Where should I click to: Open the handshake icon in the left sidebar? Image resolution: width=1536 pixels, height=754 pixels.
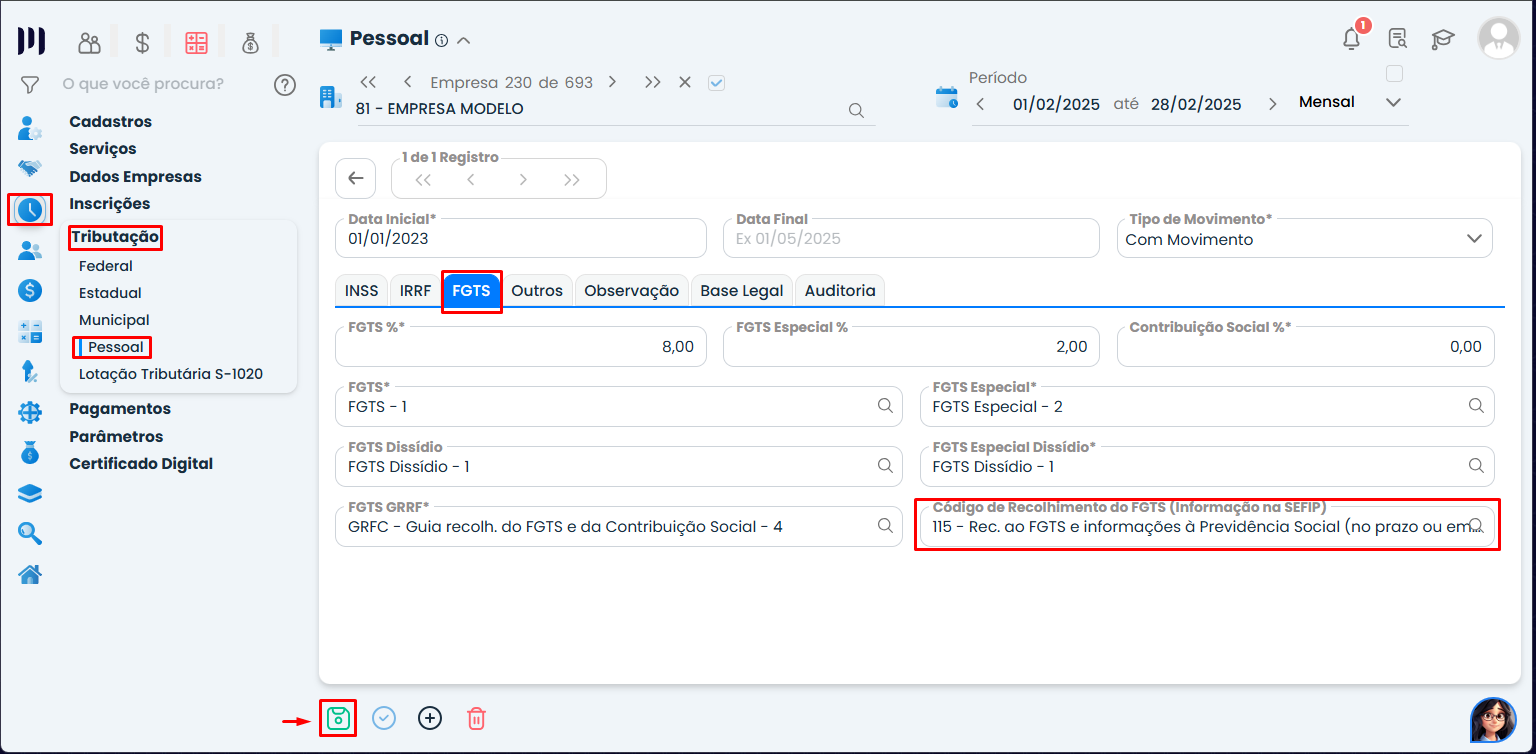coord(30,168)
